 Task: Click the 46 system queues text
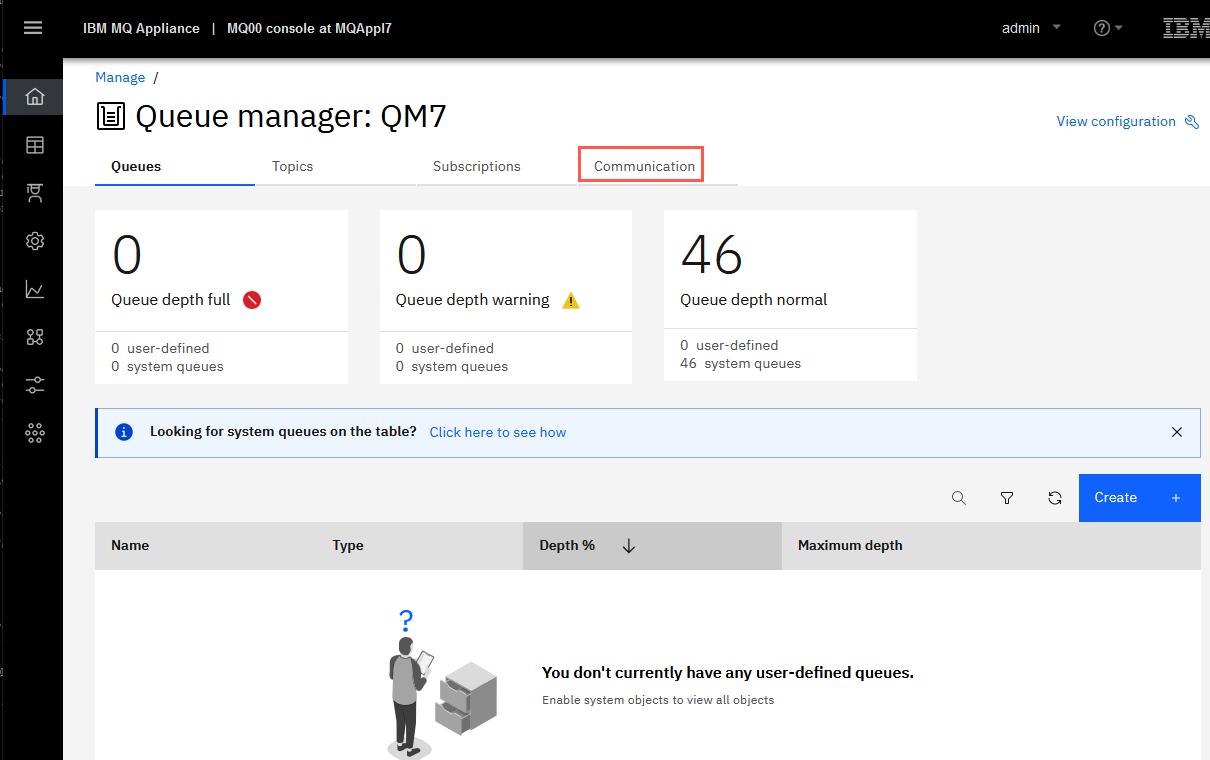pos(740,363)
